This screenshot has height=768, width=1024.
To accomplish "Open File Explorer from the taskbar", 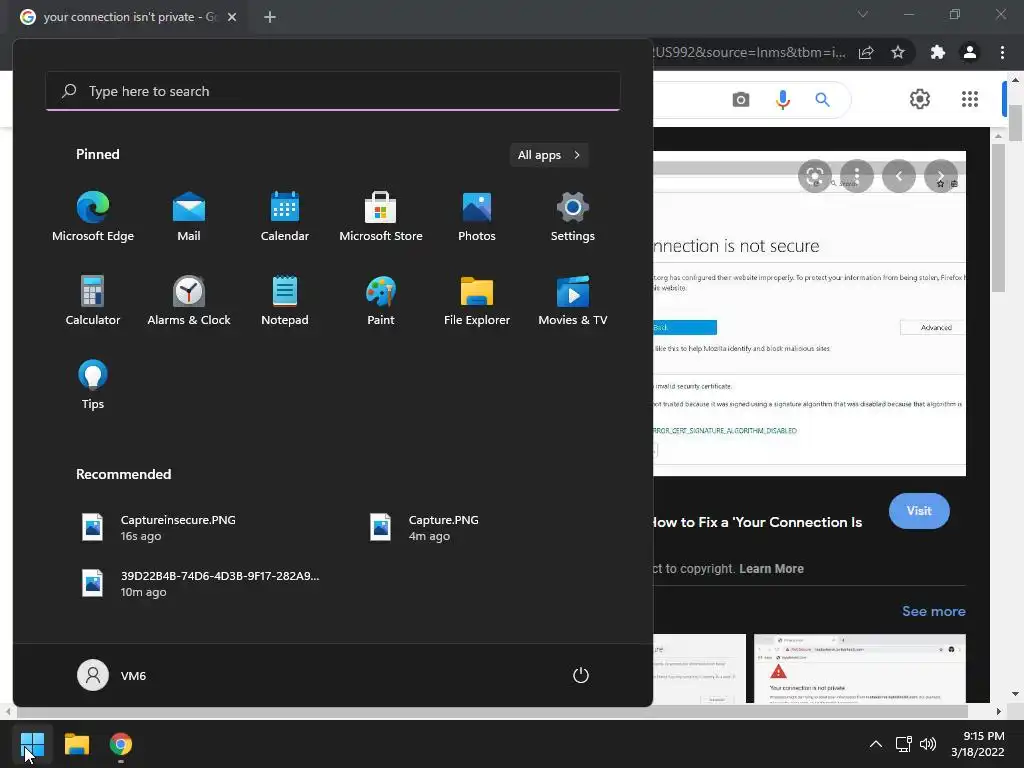I will pyautogui.click(x=77, y=744).
